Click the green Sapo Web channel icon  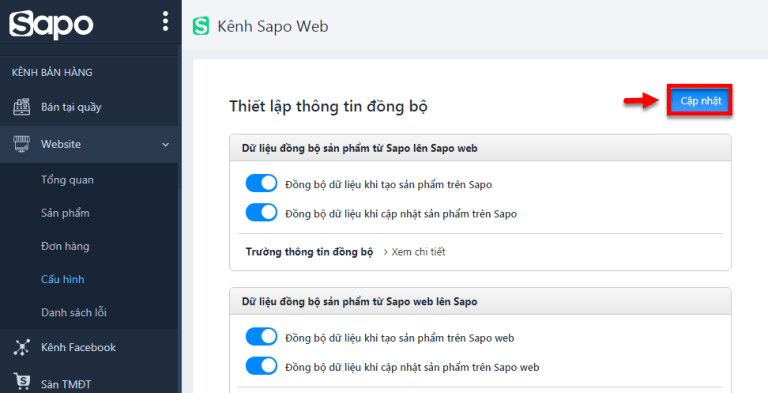201,26
